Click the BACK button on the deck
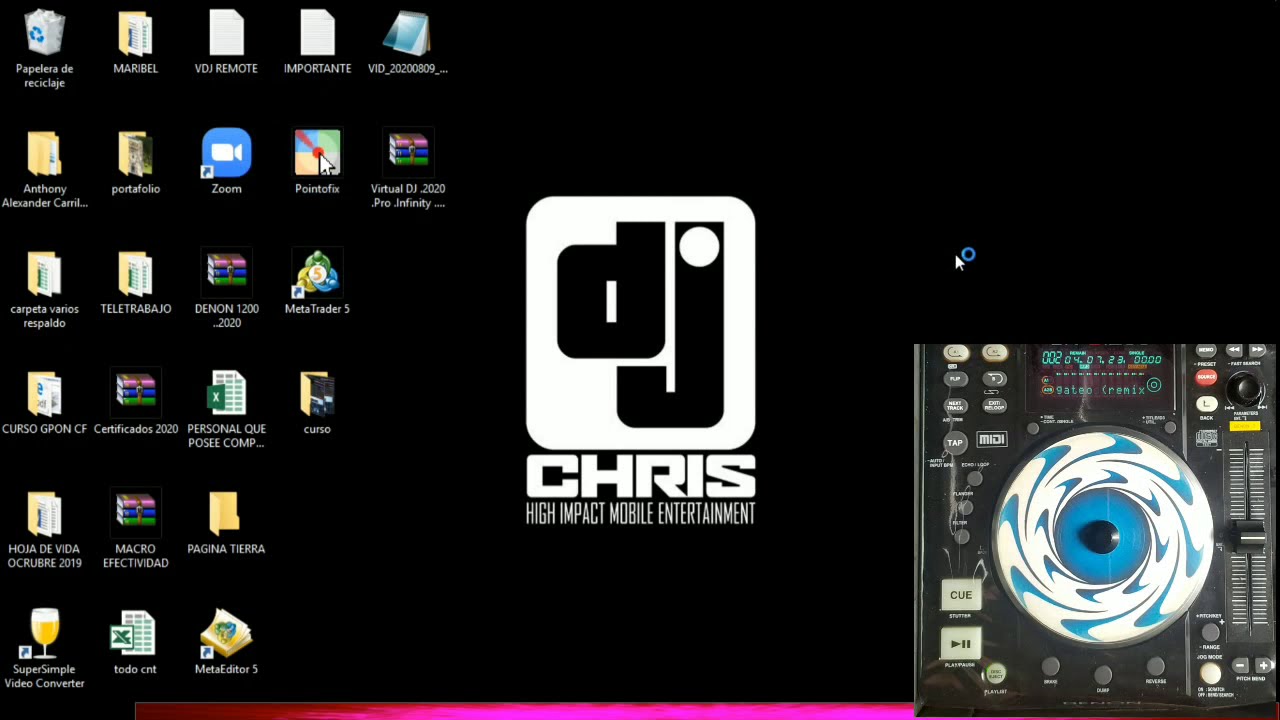This screenshot has width=1280, height=720. pyautogui.click(x=1206, y=404)
